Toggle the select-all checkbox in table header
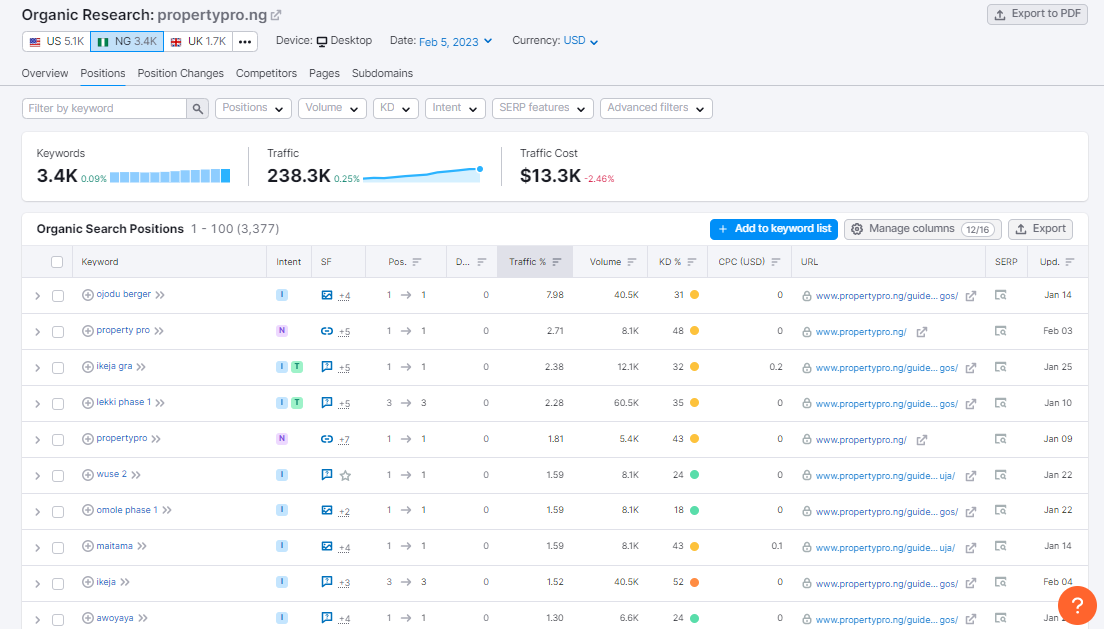Viewport: 1104px width, 629px height. click(x=57, y=262)
